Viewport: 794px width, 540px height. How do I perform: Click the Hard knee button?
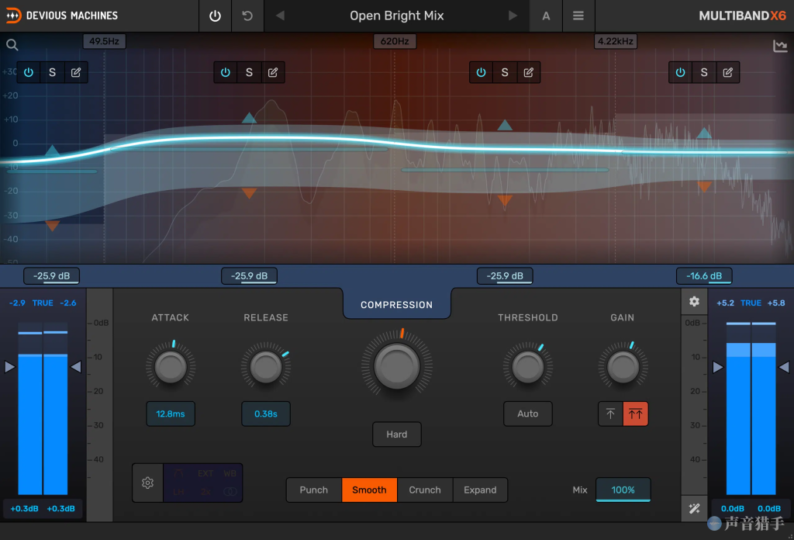tap(397, 434)
